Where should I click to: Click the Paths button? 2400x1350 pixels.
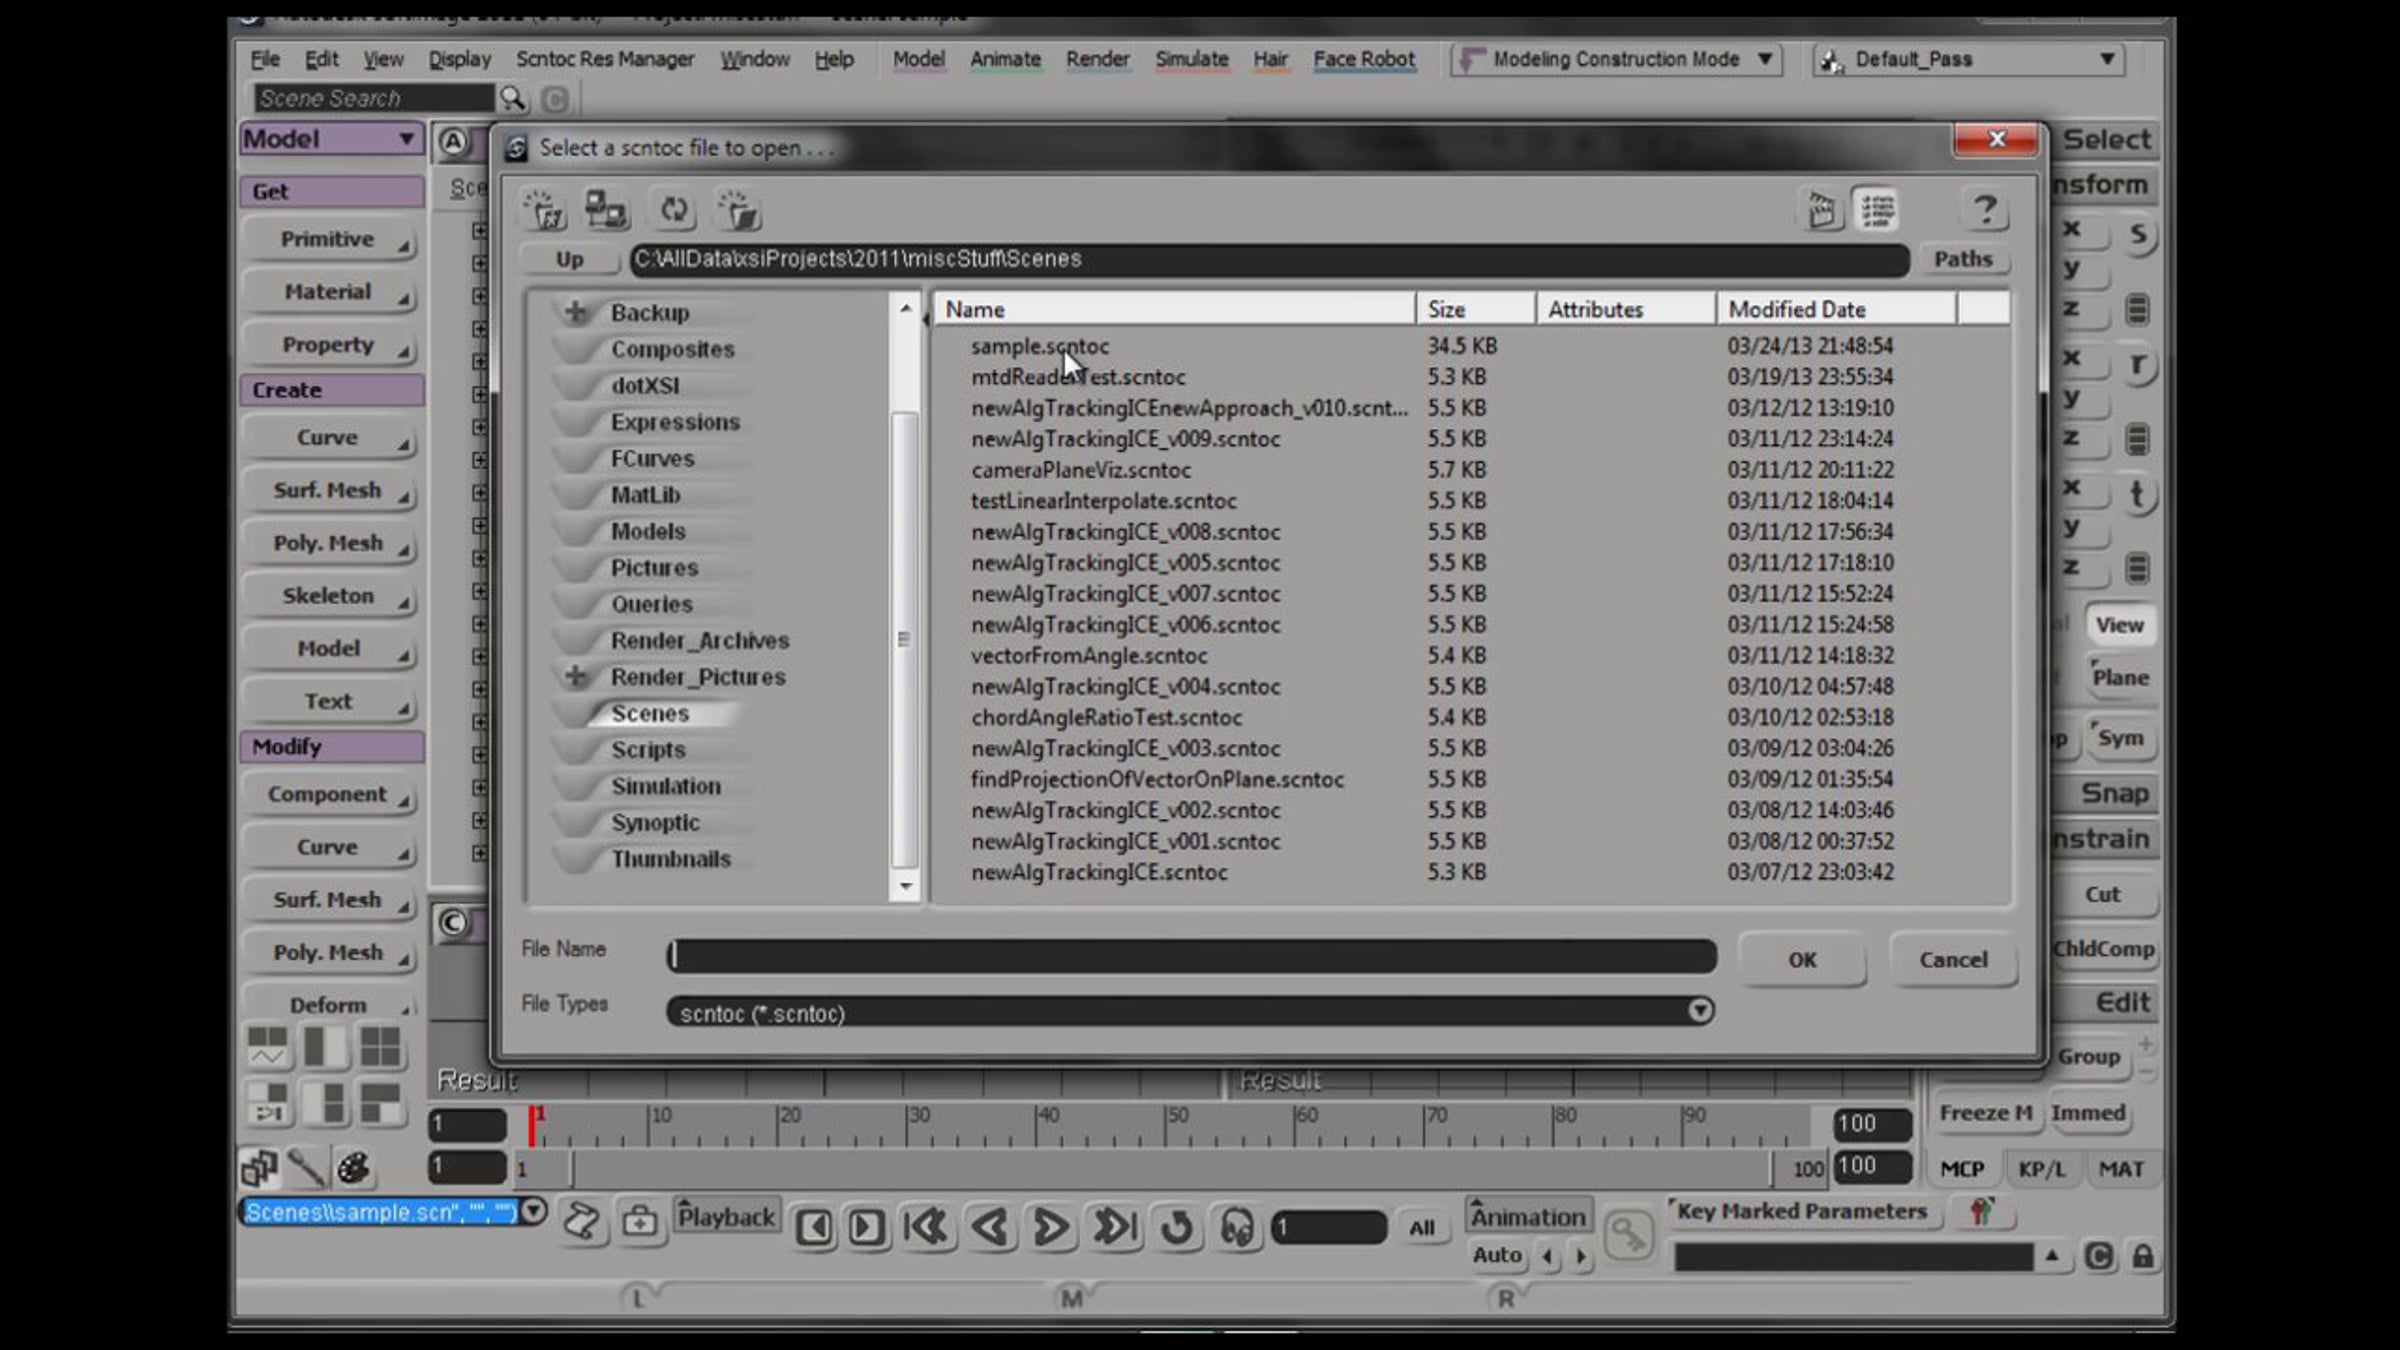coord(1963,259)
